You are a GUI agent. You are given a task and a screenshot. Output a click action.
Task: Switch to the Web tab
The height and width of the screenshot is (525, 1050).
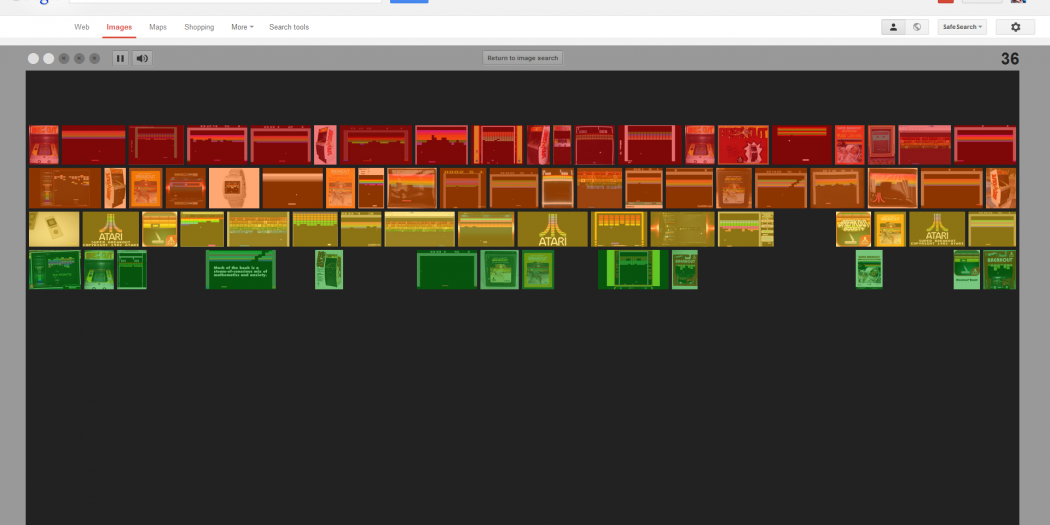(x=82, y=27)
